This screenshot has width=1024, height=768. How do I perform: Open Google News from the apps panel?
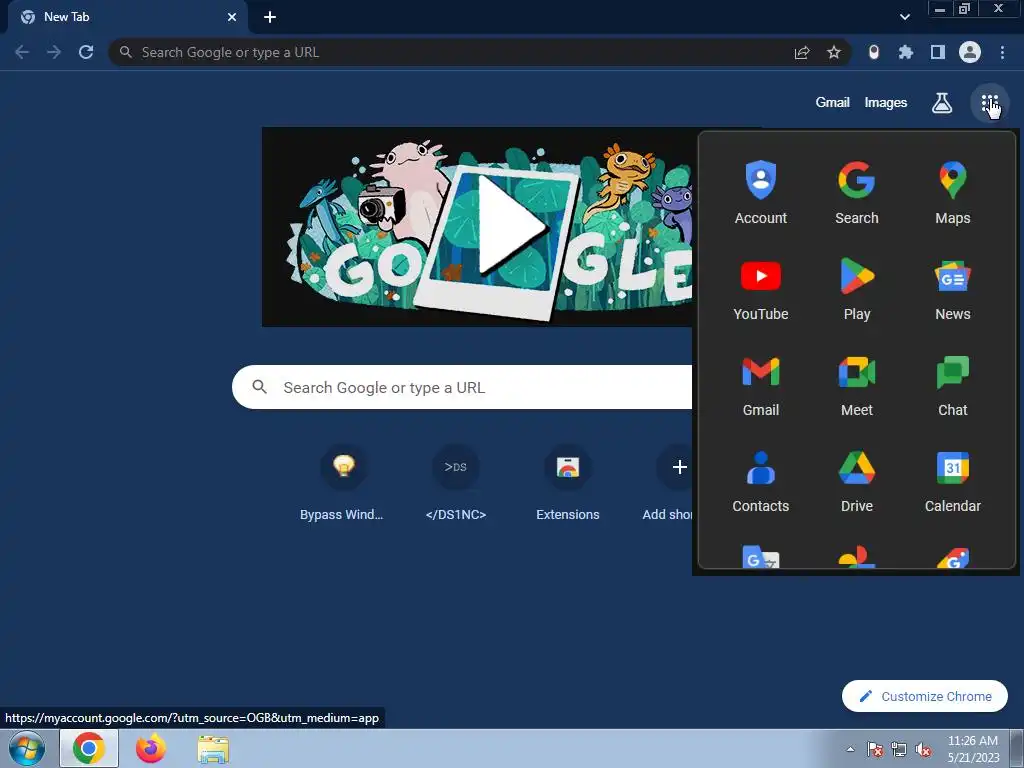coord(952,289)
